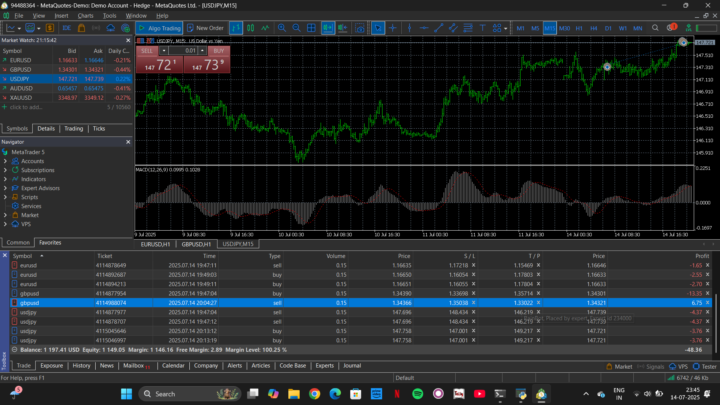This screenshot has height=405, width=720.
Task: Click the taskbar Search box
Action: point(191,394)
